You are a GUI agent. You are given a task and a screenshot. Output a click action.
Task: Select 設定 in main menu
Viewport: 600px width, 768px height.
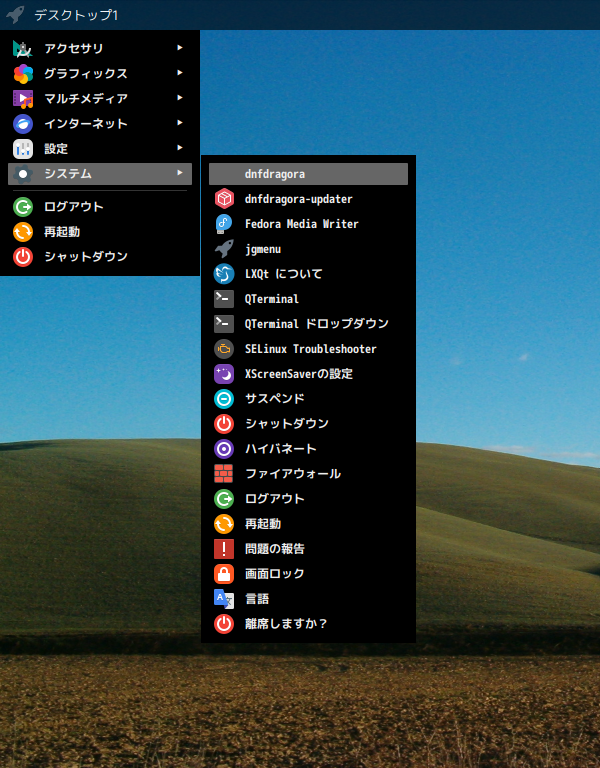(x=100, y=148)
